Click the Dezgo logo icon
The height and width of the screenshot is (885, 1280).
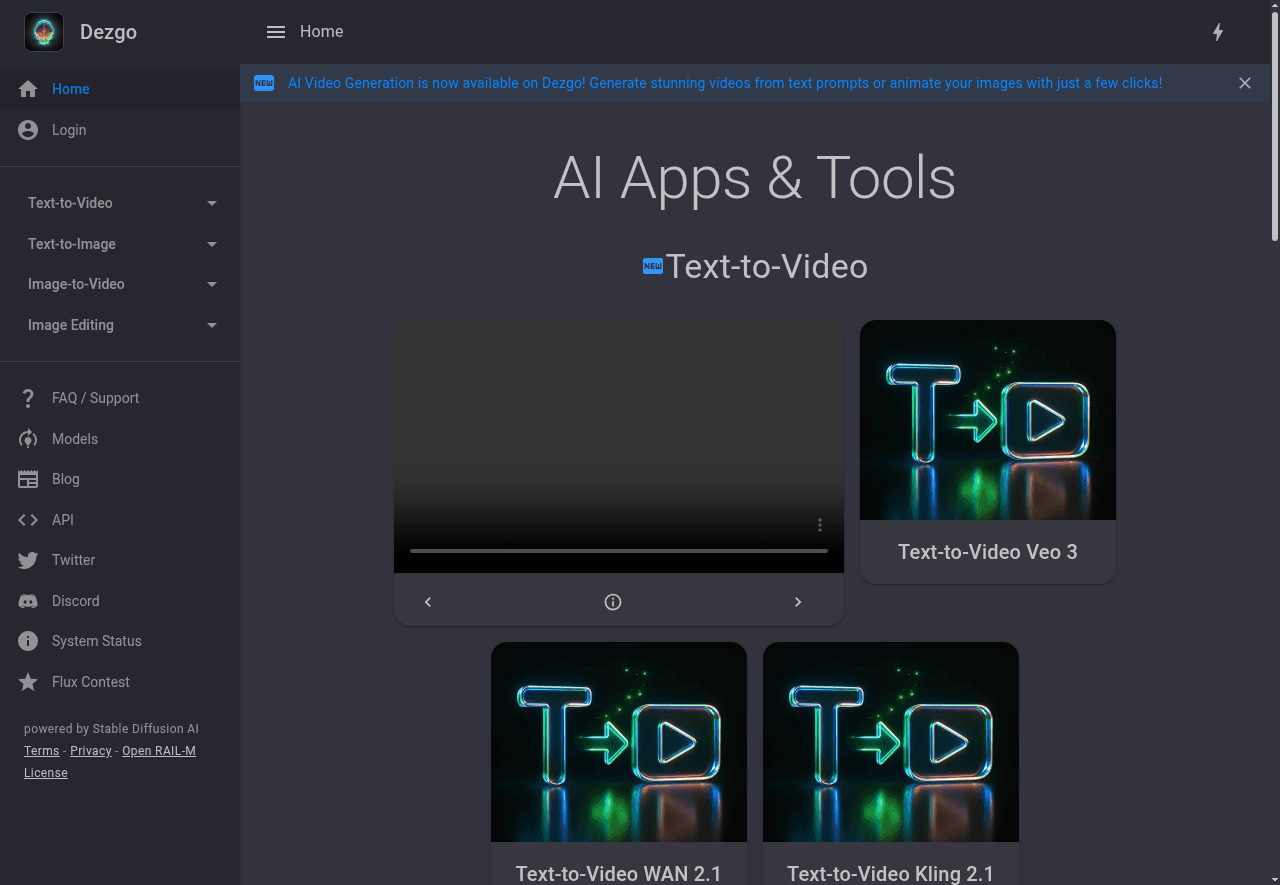coord(44,32)
